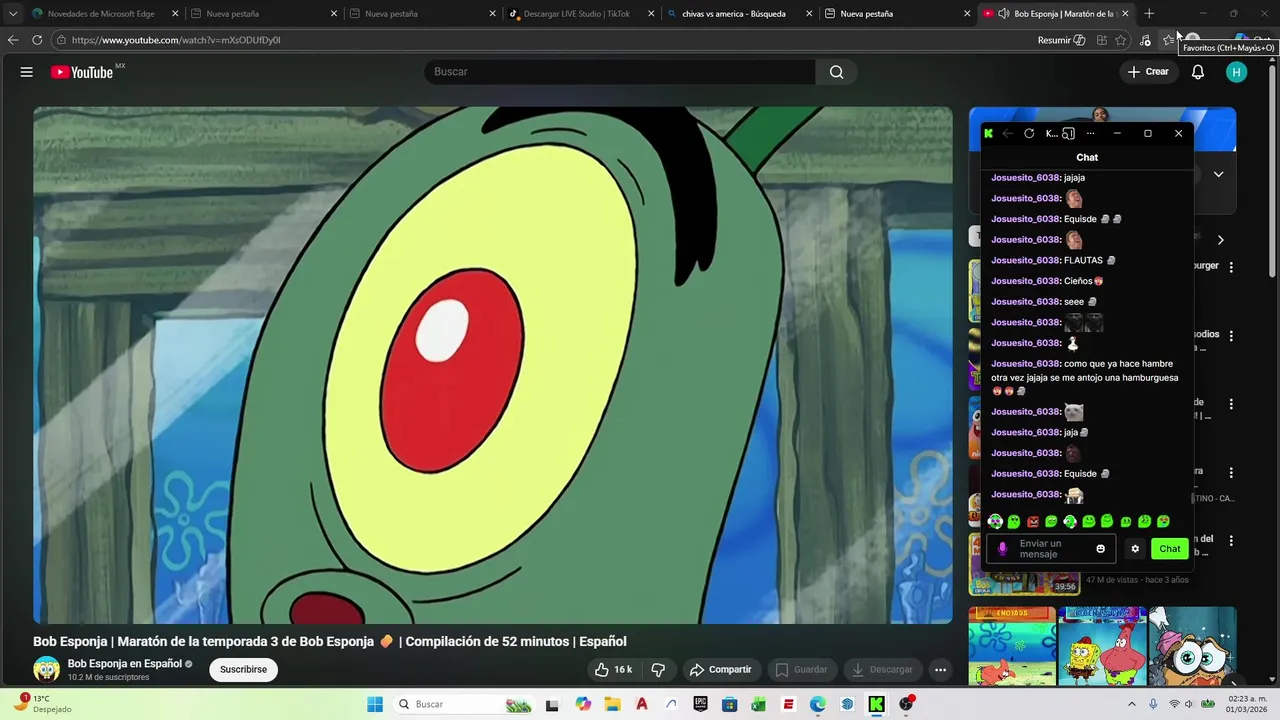Open the Edge Favorites list button
The image size is (1280, 720).
tap(1168, 40)
